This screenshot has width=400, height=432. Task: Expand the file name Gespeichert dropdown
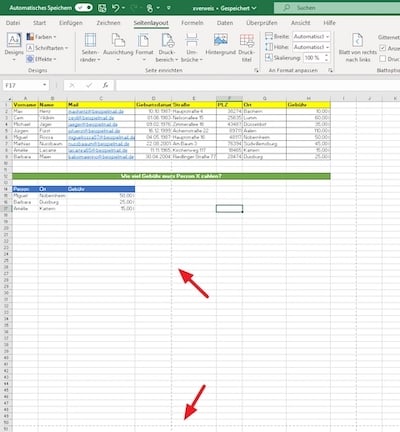[254, 8]
